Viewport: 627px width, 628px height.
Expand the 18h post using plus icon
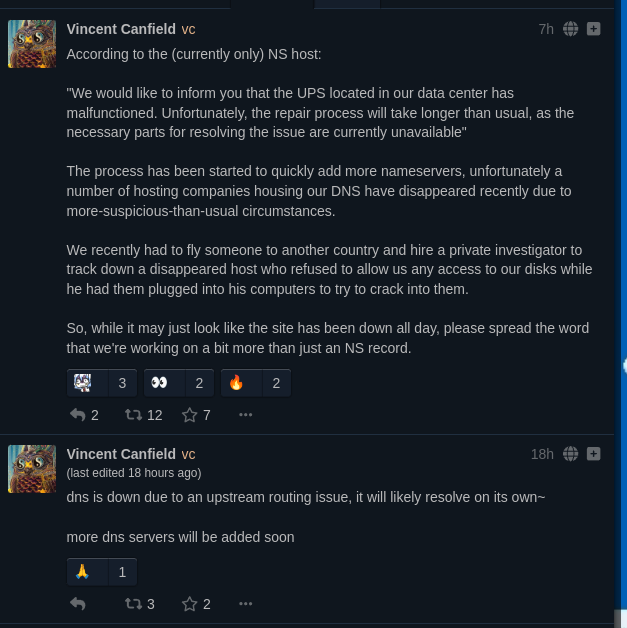tap(594, 454)
